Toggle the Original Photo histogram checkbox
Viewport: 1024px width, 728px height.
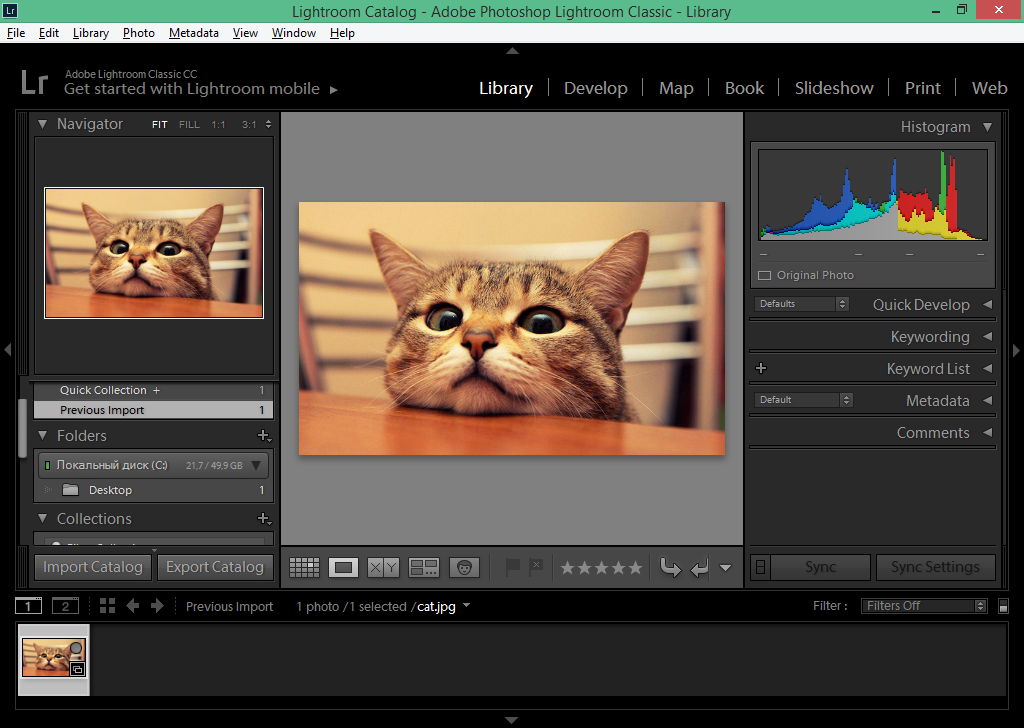[765, 274]
